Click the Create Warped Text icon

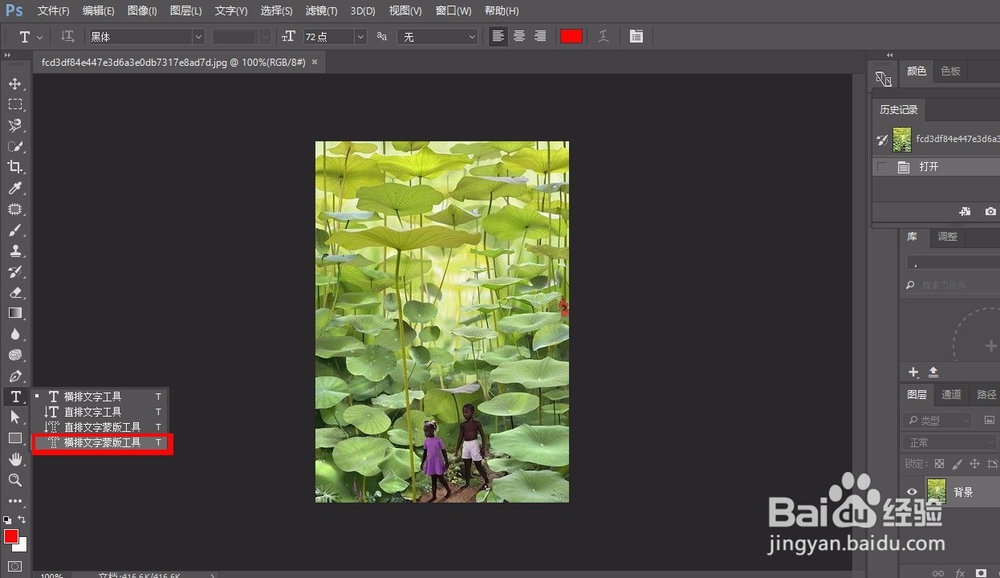603,36
